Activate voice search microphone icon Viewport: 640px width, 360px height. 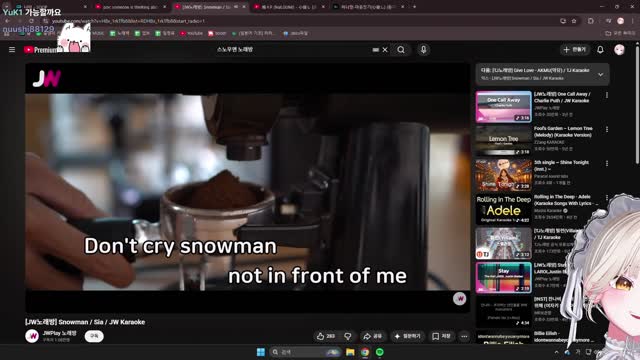click(423, 50)
